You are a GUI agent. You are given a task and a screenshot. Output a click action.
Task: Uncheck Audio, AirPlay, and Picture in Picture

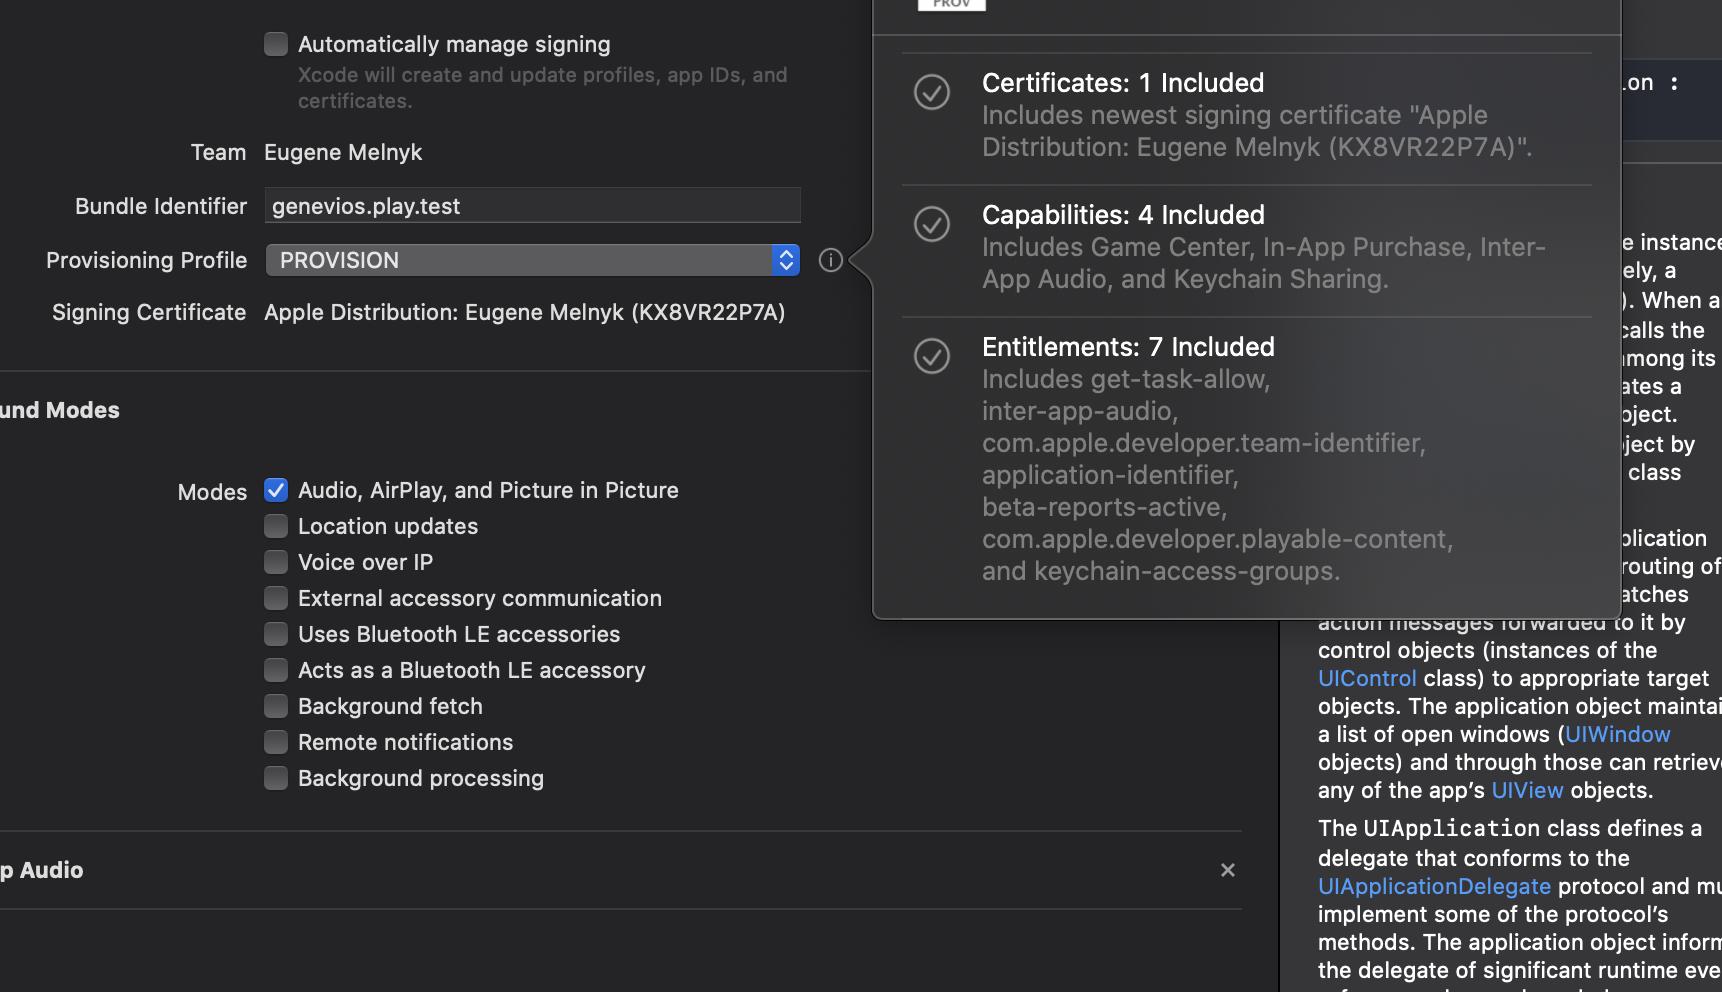tap(276, 490)
